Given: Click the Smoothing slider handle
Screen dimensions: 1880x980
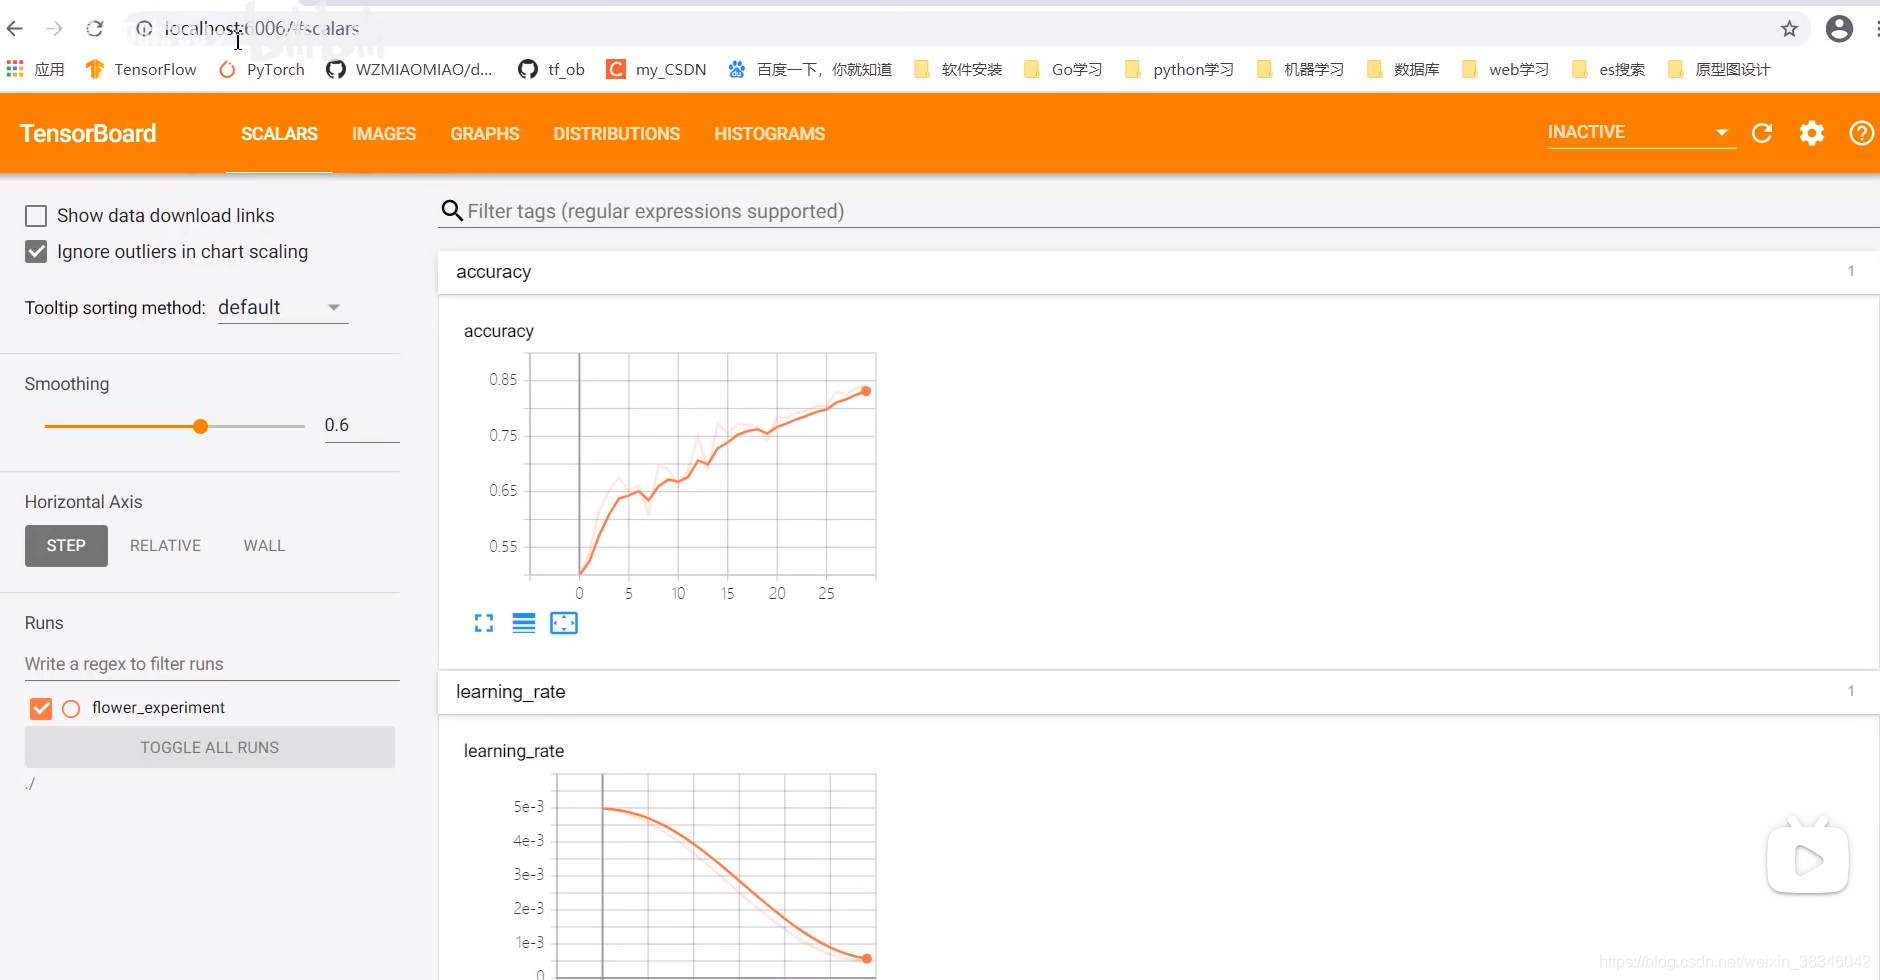Looking at the screenshot, I should 200,426.
